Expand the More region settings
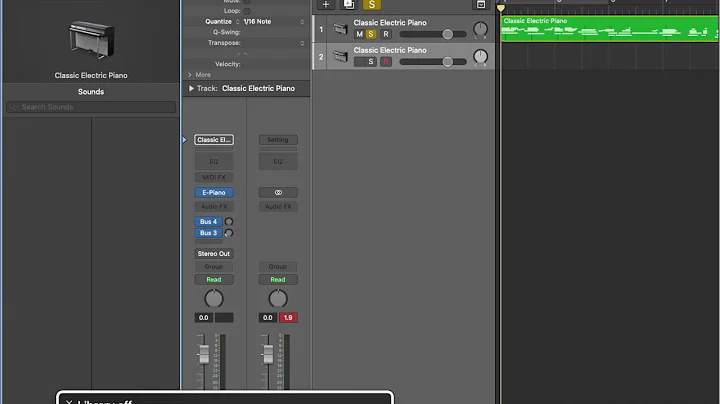This screenshot has width=720, height=404. (199, 75)
